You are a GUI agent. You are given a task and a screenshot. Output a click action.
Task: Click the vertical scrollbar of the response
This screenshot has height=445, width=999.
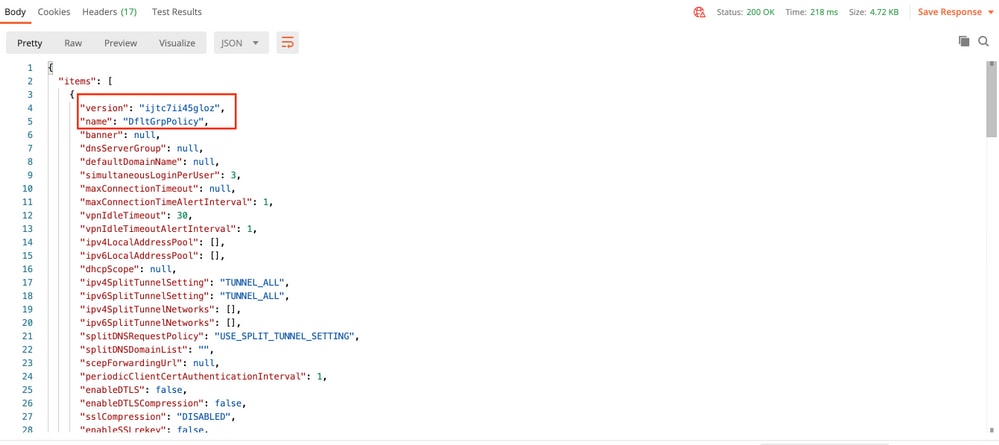tap(991, 100)
